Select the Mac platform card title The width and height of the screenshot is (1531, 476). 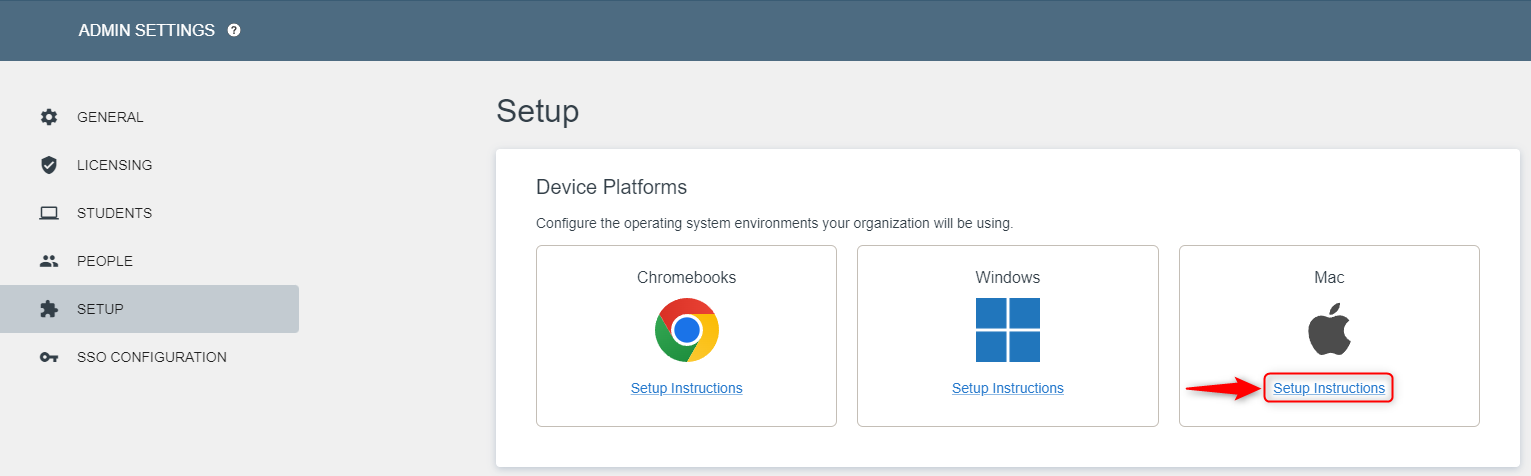pyautogui.click(x=1329, y=277)
